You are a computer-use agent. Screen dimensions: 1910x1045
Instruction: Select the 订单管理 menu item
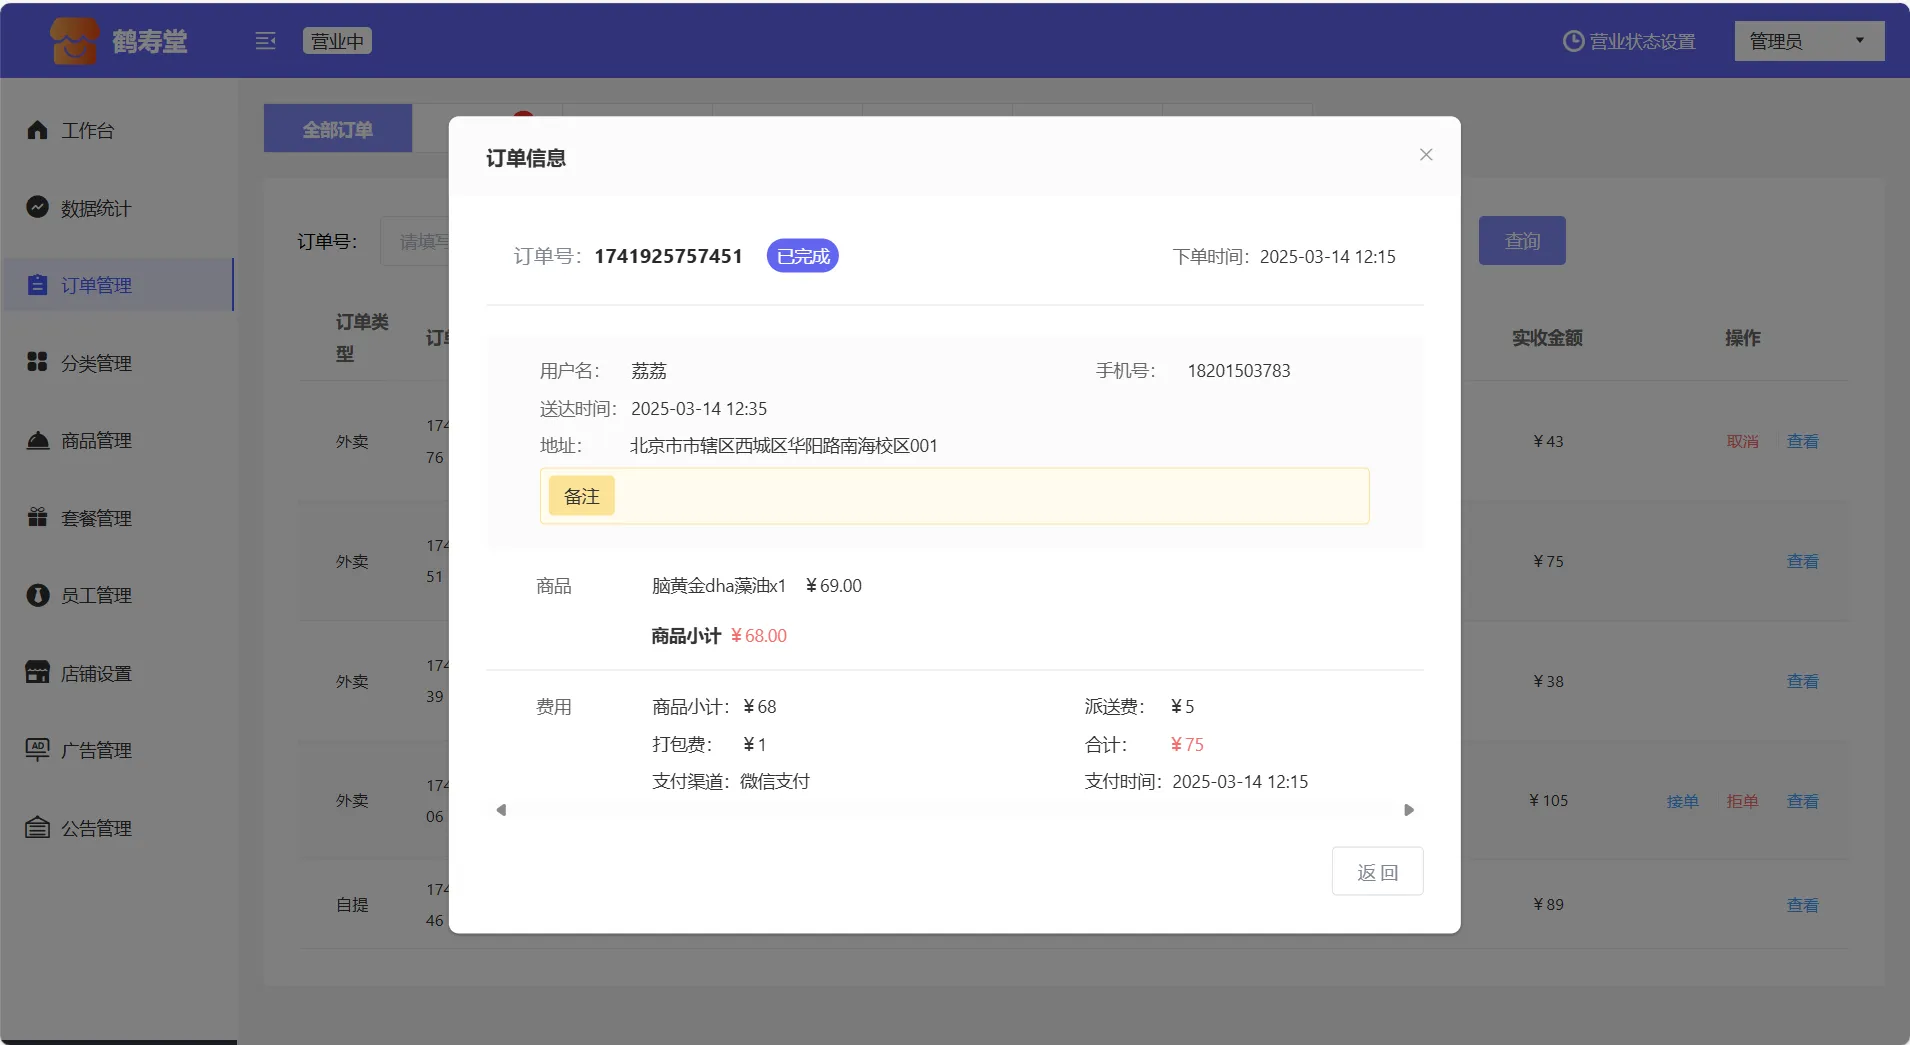(96, 285)
